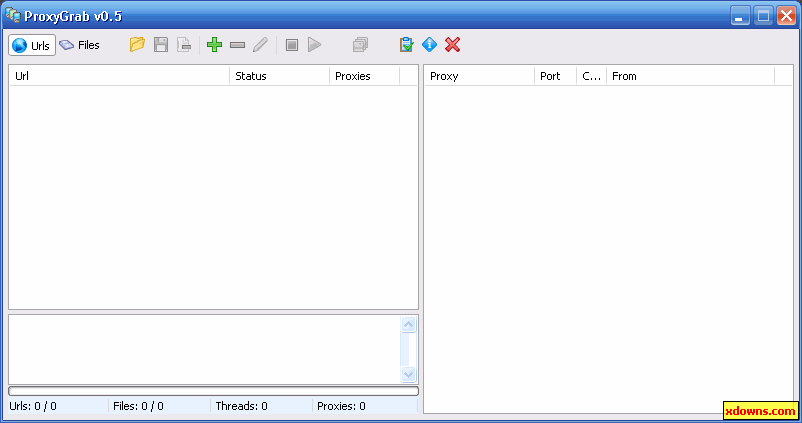This screenshot has height=423, width=802.
Task: Click the ProxyGrab title bar app icon
Action: click(13, 15)
